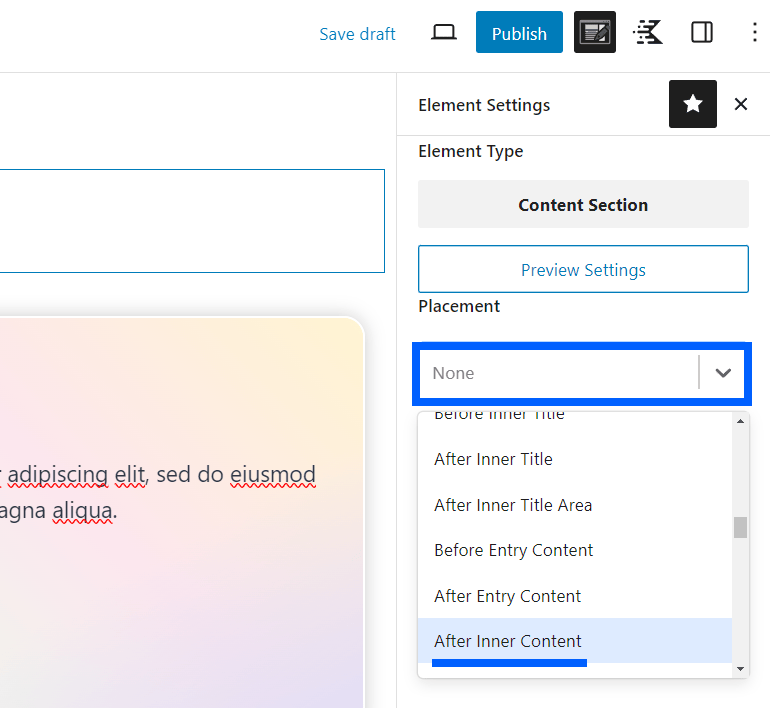The image size is (770, 708).
Task: Open the striped GenerateBlocks toolbar icon
Action: click(x=648, y=33)
